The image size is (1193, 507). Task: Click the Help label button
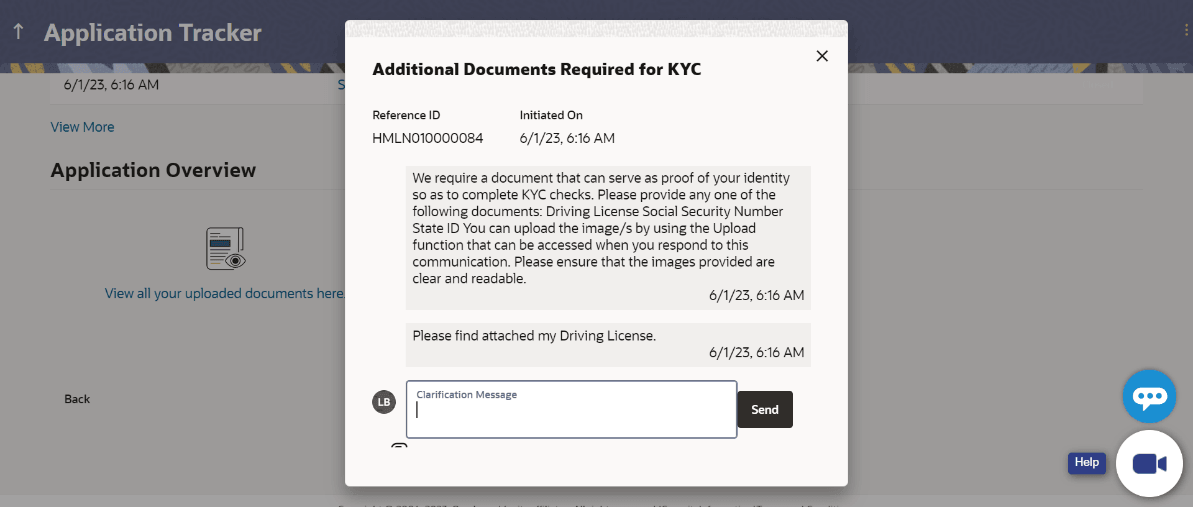point(1087,462)
